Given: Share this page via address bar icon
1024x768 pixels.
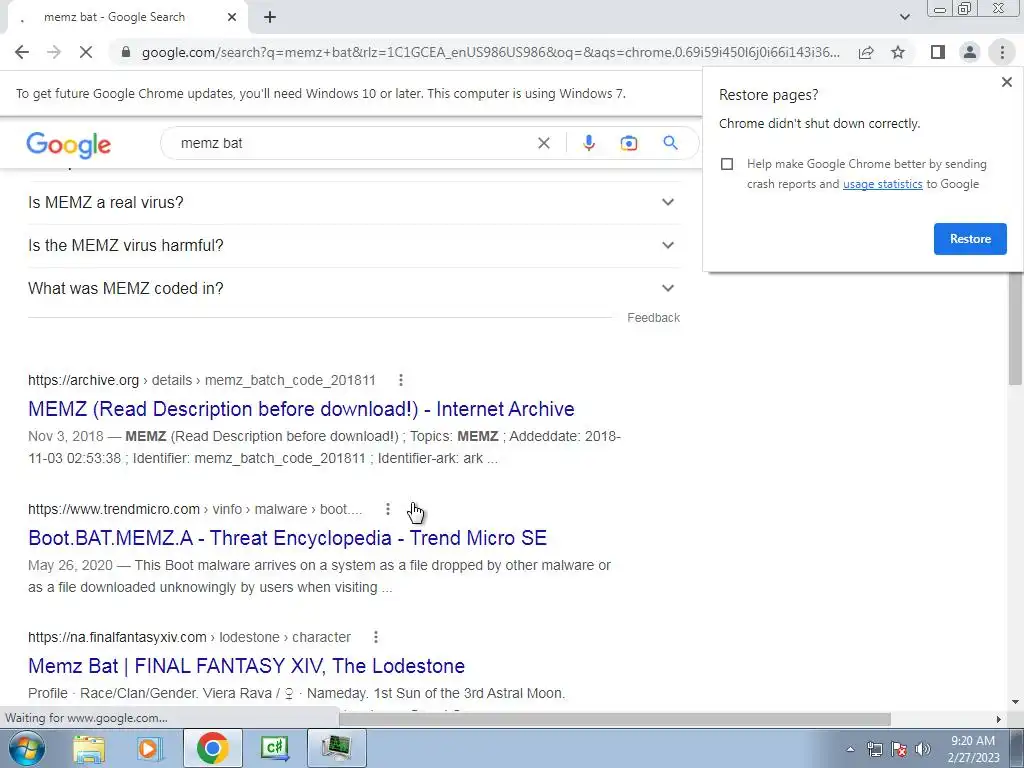Looking at the screenshot, I should coord(866,52).
